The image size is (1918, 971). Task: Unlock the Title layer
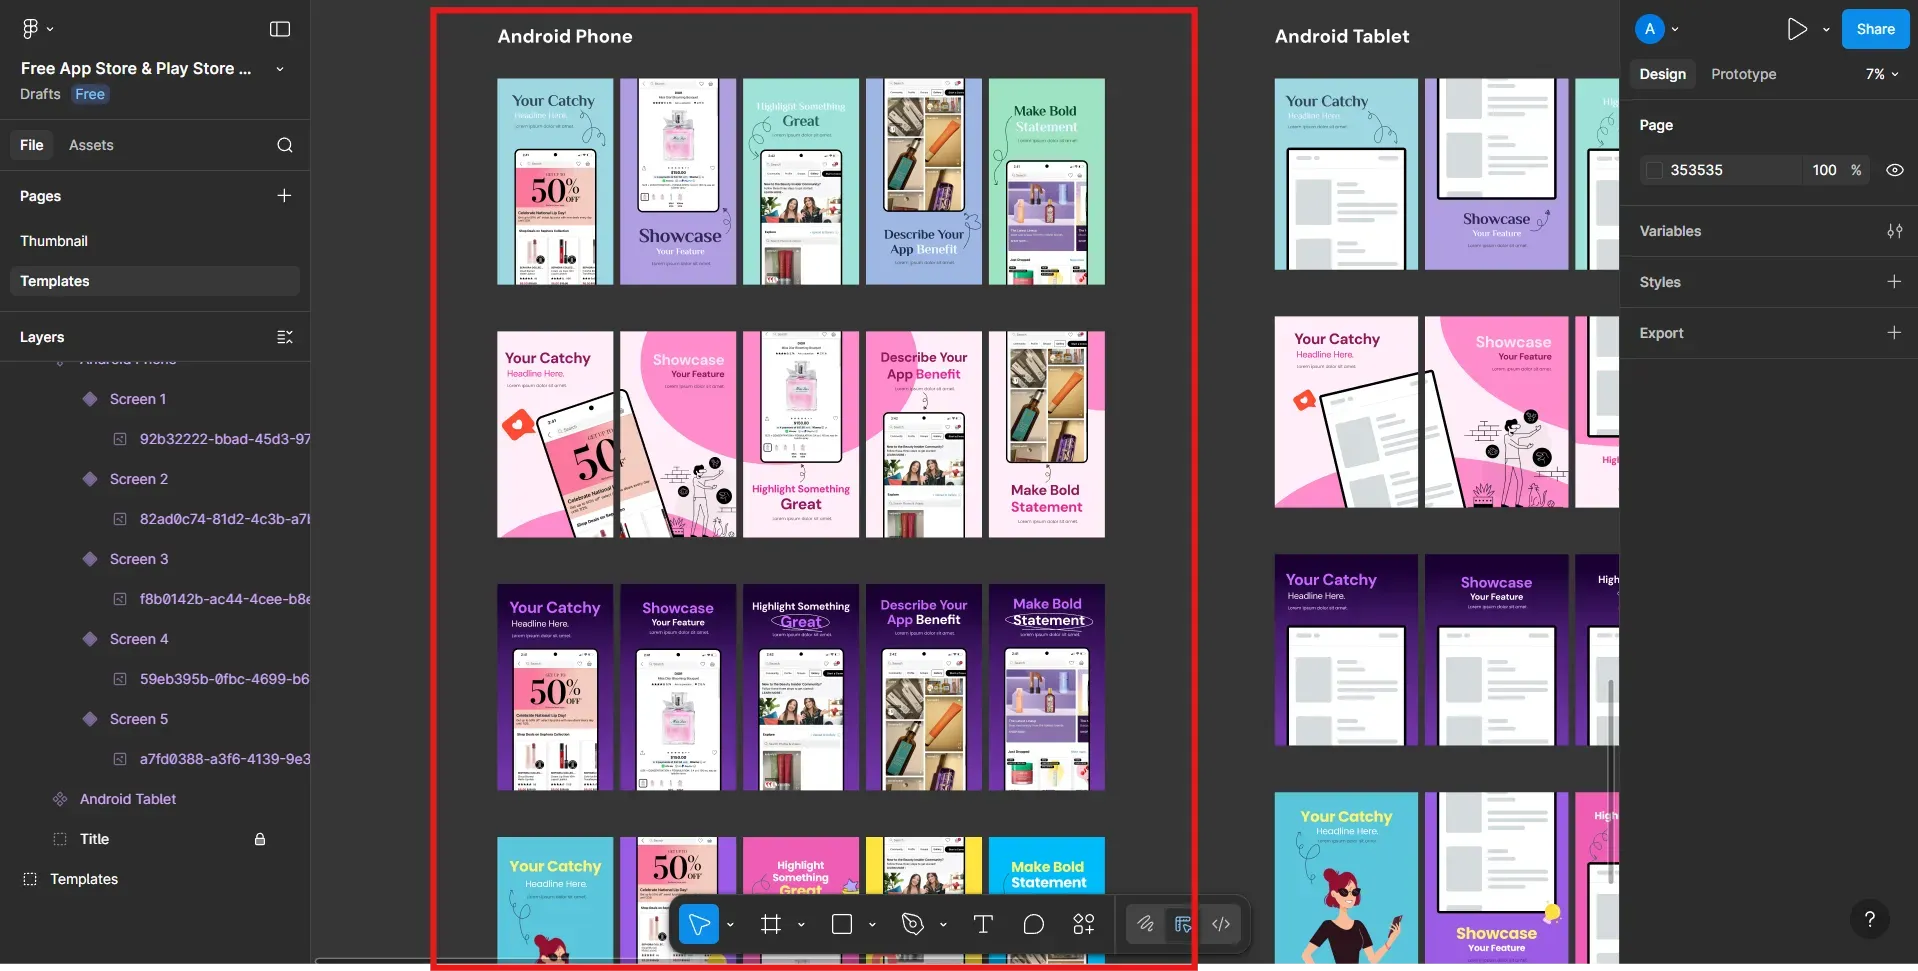click(x=260, y=838)
